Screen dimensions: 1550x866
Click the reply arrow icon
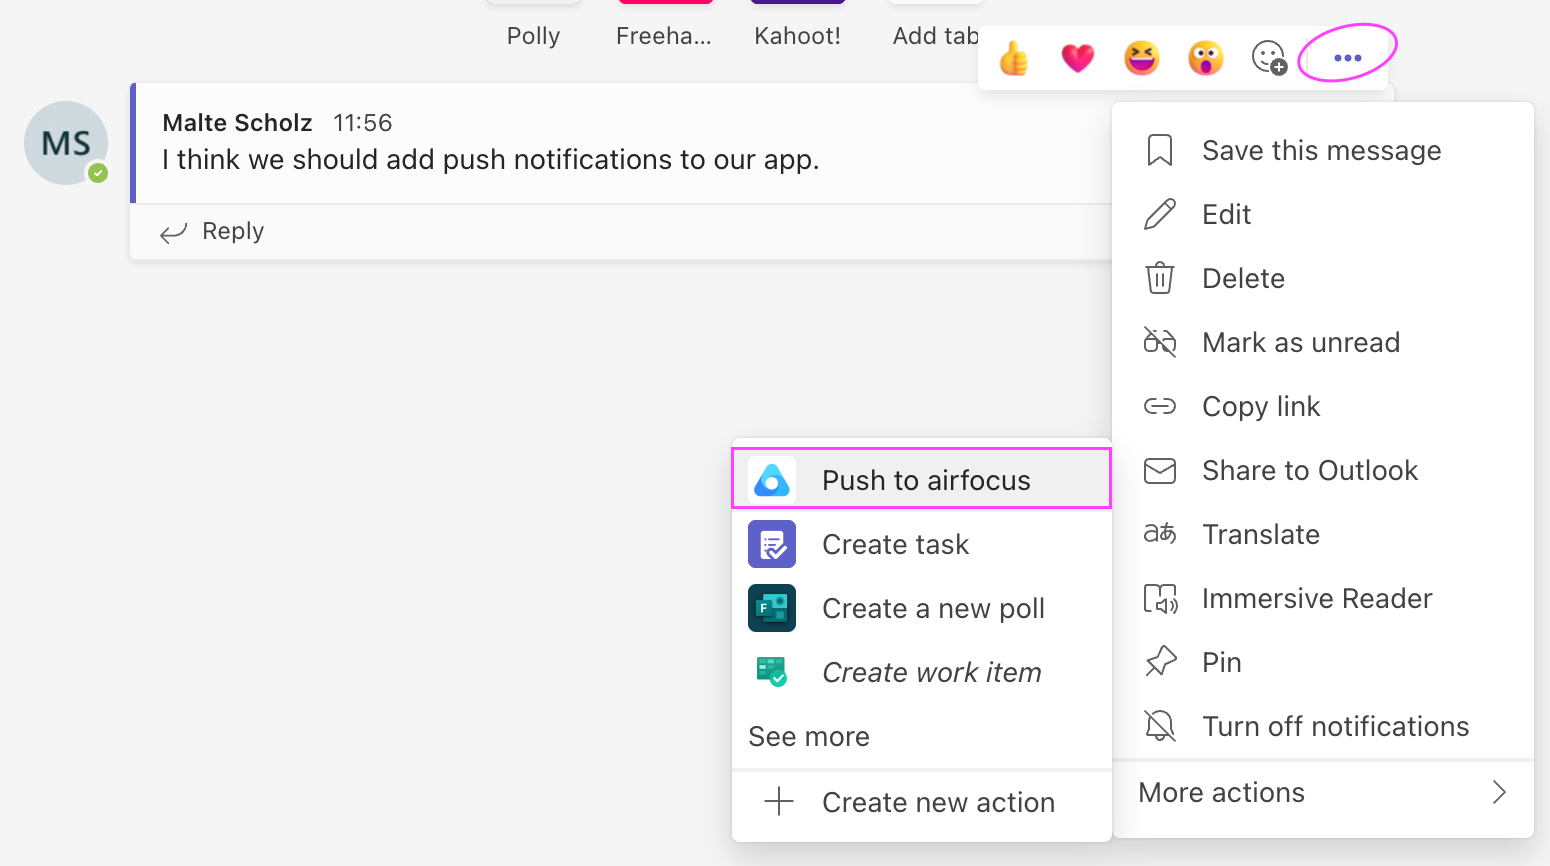point(173,232)
